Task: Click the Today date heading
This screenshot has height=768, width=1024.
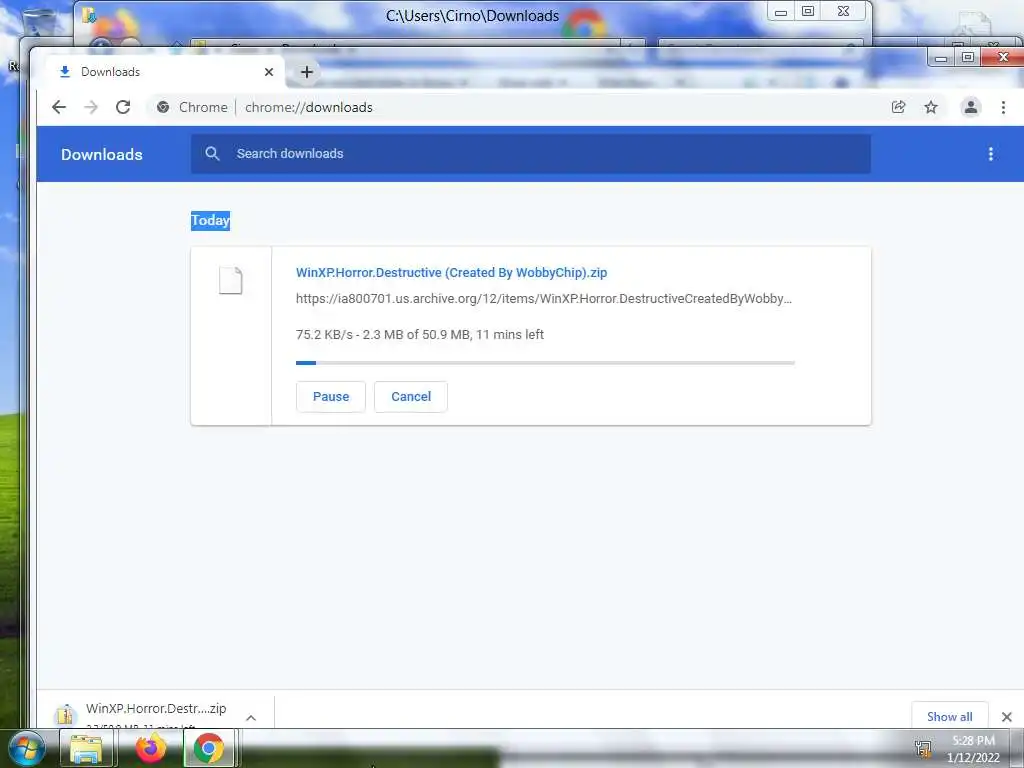Action: 210,220
